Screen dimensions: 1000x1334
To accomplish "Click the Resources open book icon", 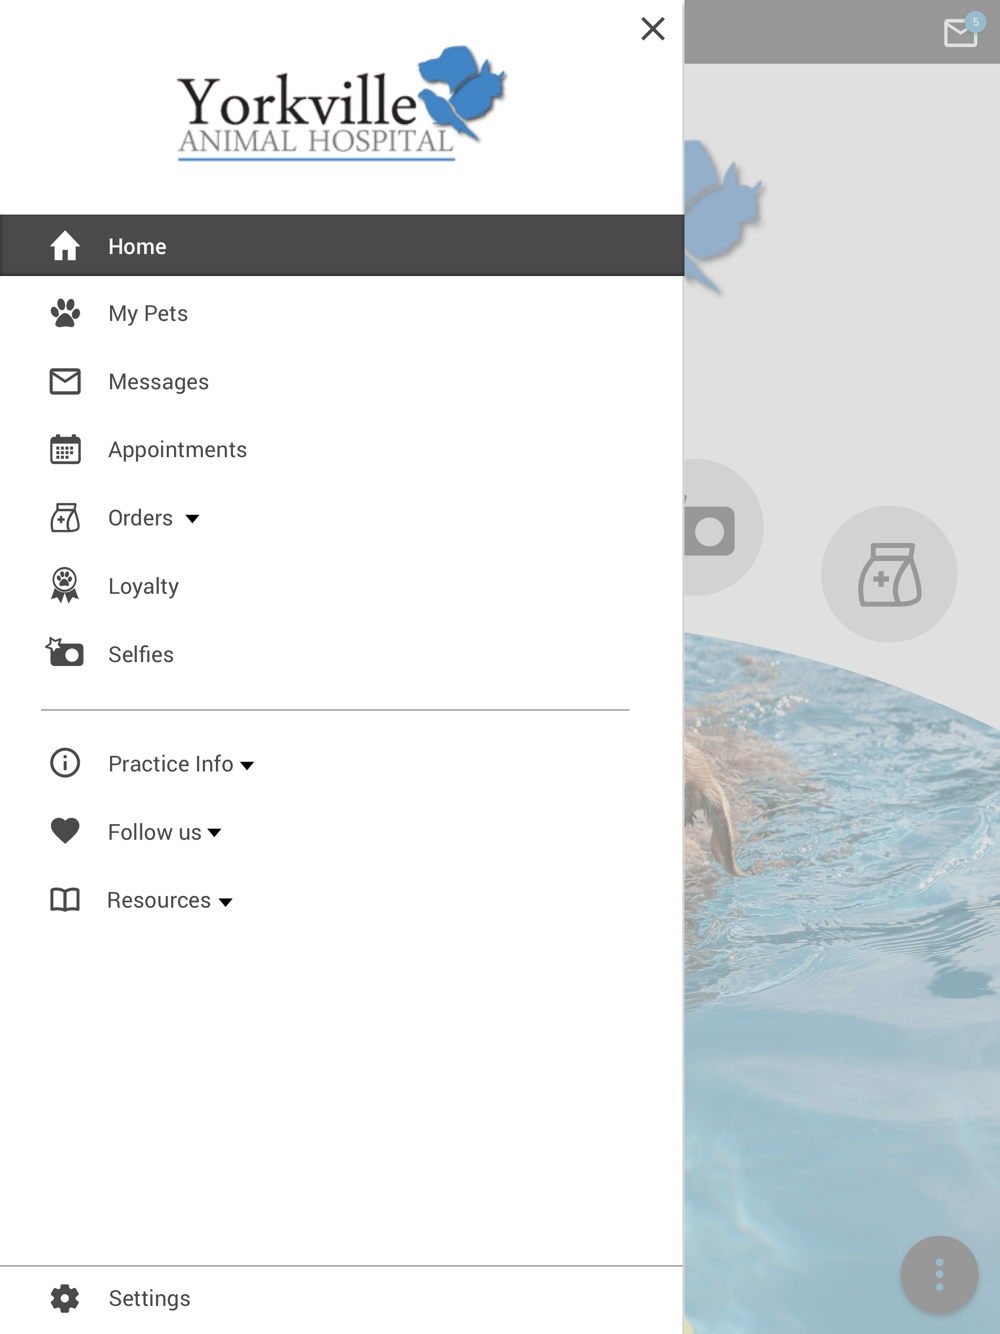I will click(x=65, y=900).
